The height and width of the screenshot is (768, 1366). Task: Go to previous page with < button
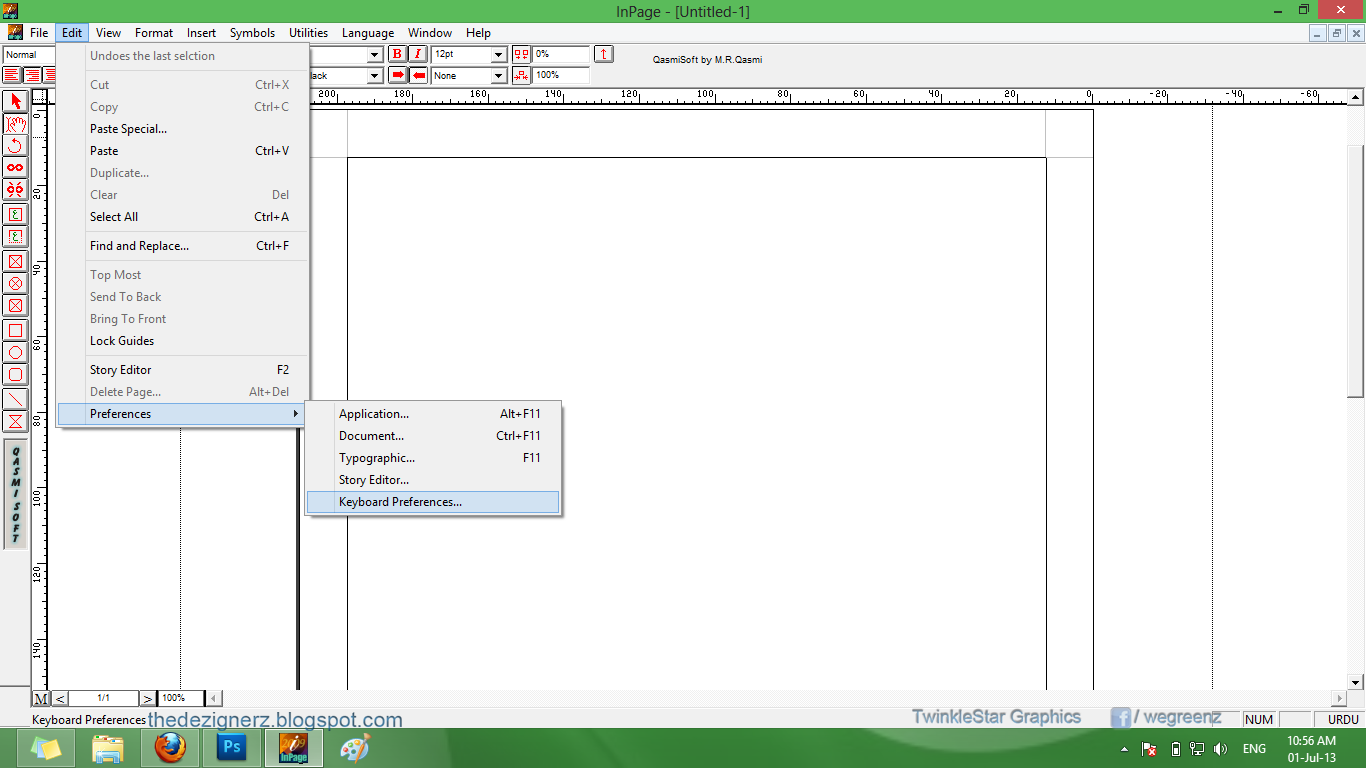[60, 698]
